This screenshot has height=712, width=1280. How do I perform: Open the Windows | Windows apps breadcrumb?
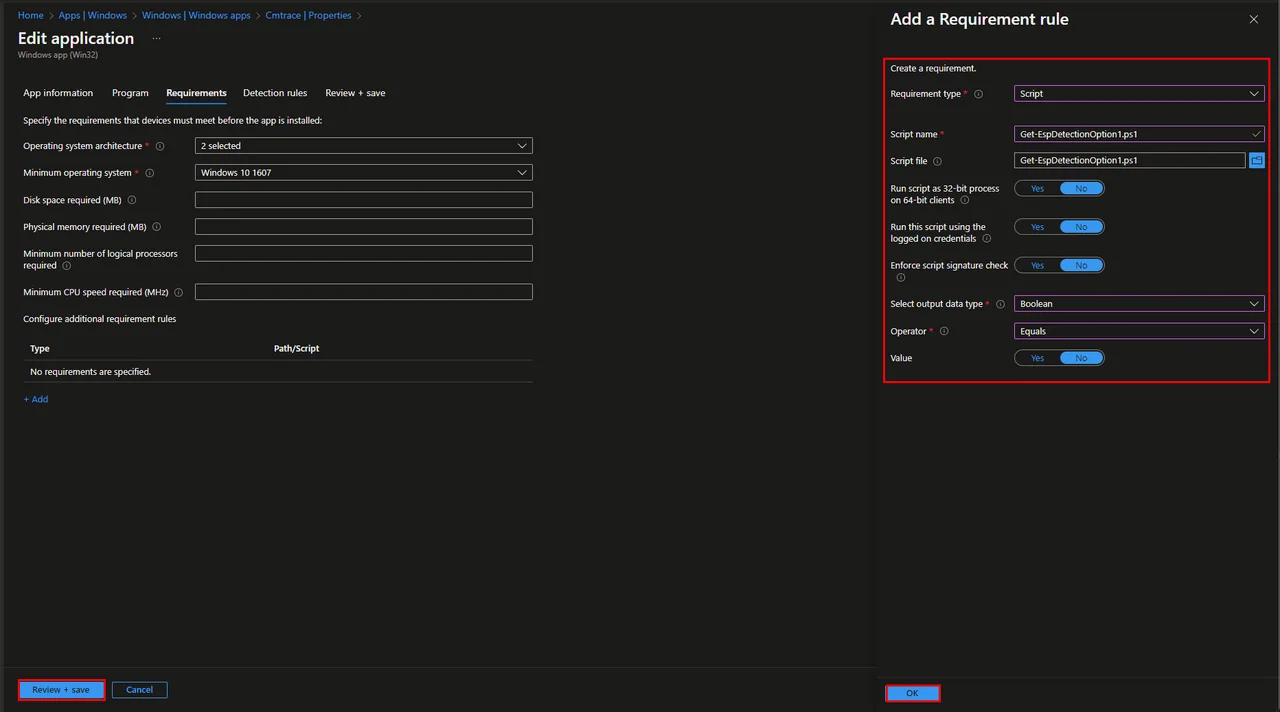point(196,16)
